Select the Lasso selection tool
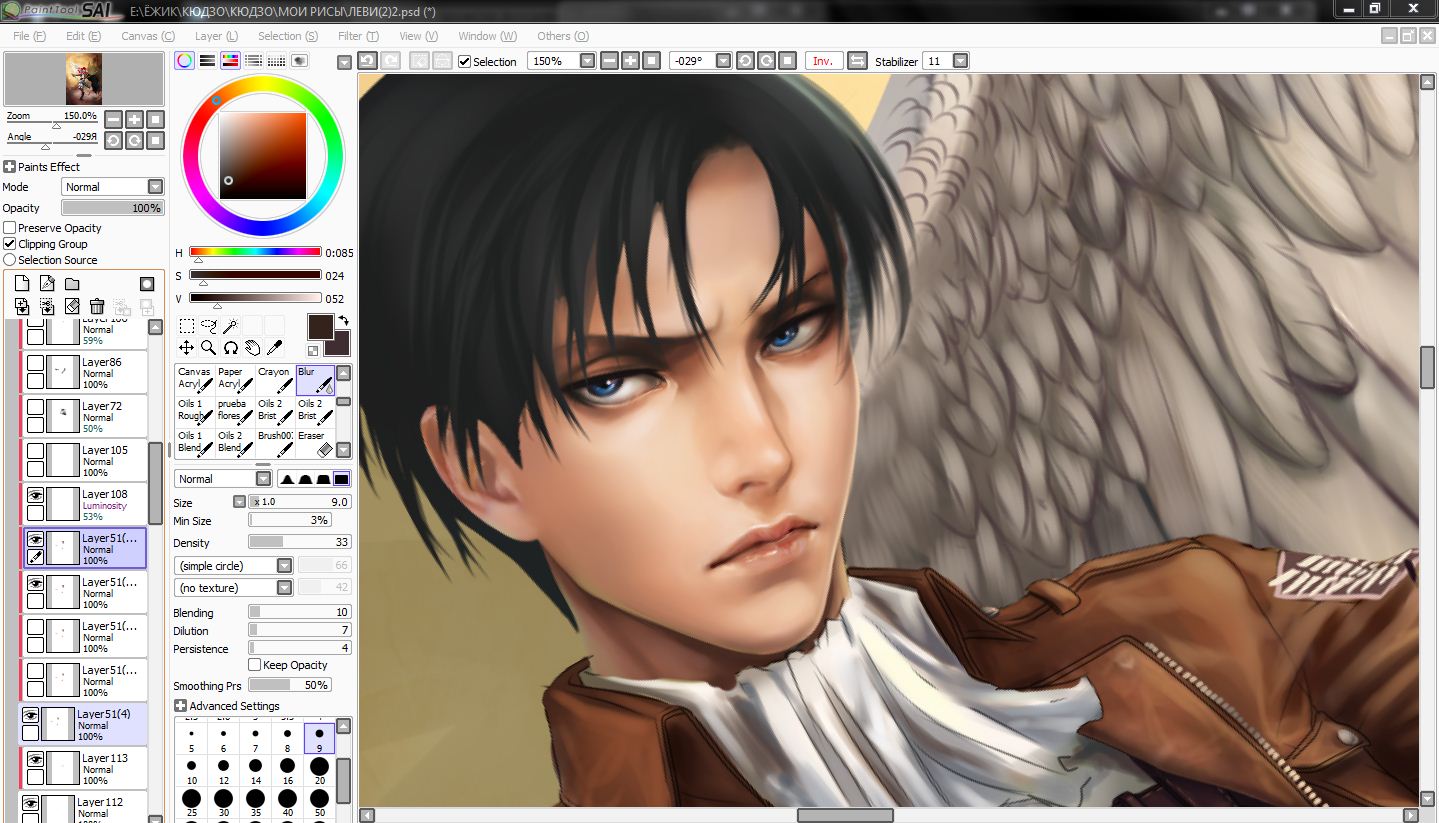The image size is (1439, 823). pyautogui.click(x=208, y=326)
